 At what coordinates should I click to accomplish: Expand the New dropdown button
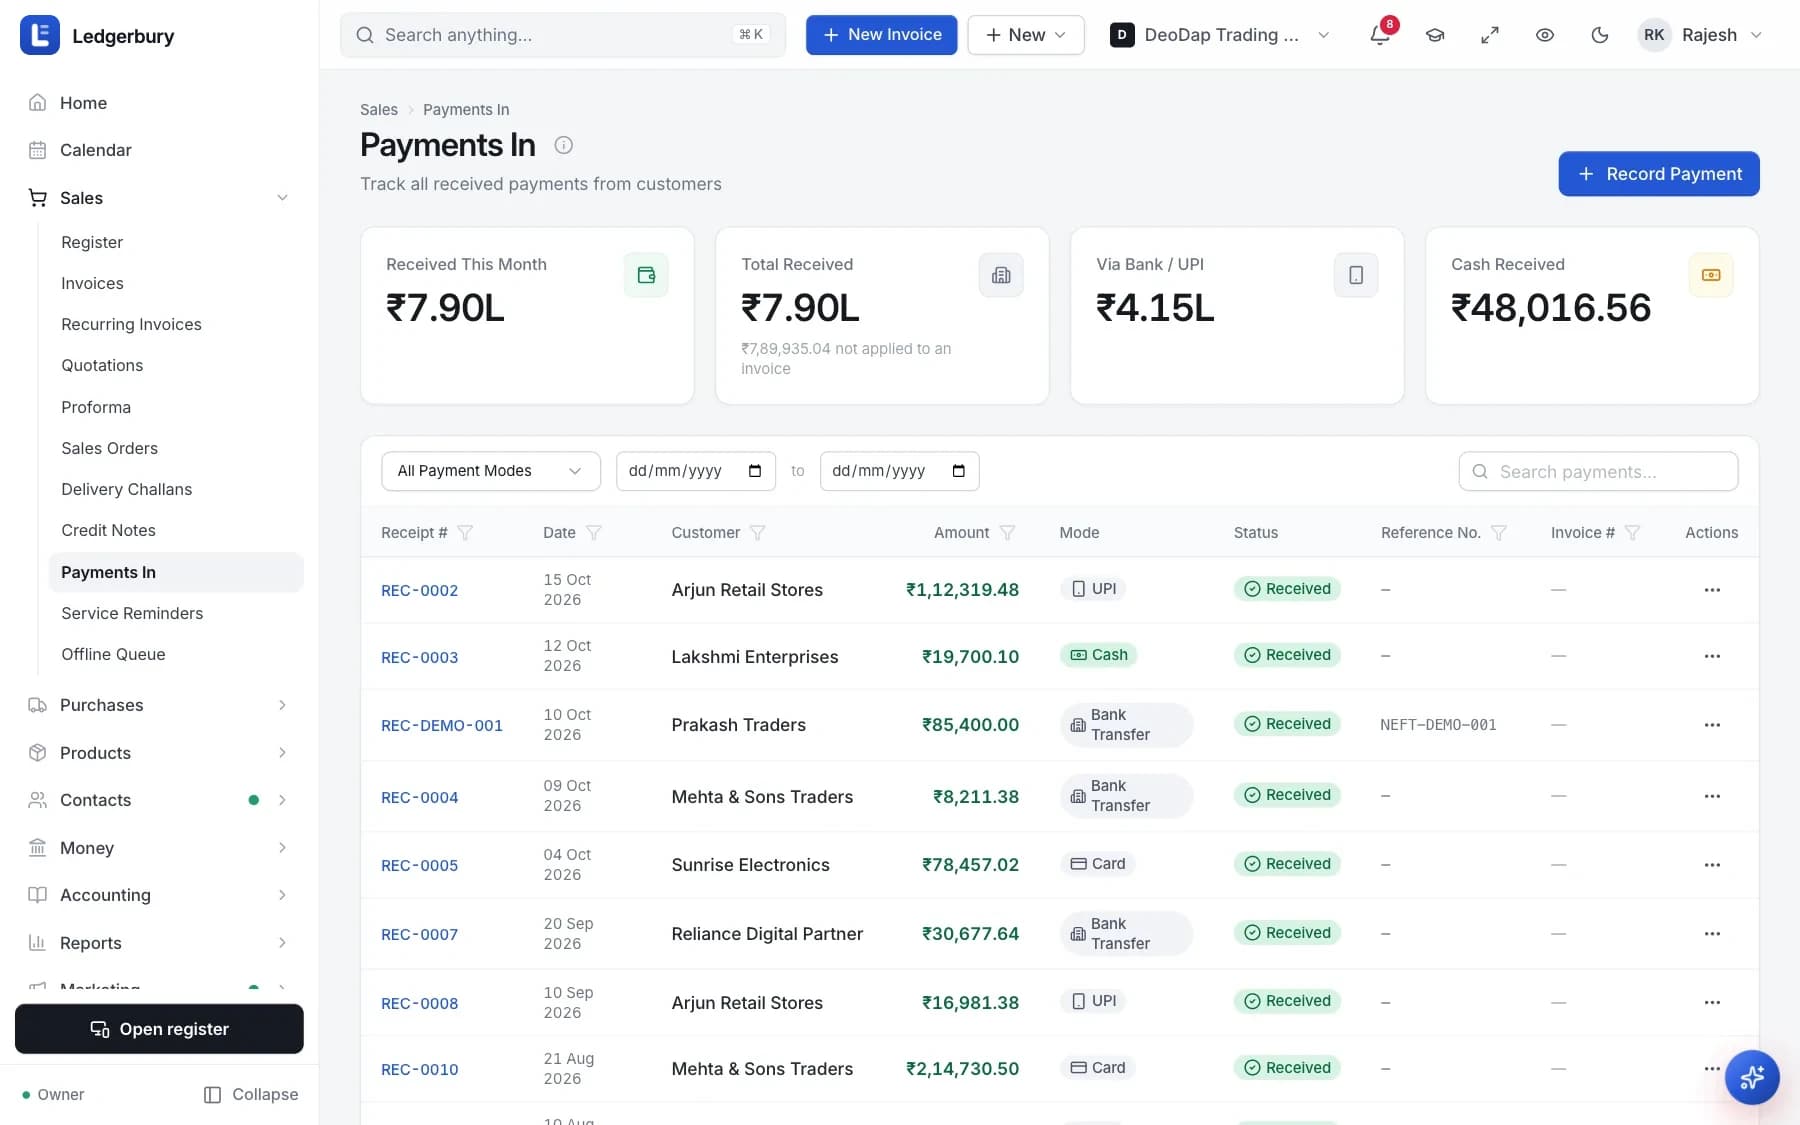tap(1026, 35)
